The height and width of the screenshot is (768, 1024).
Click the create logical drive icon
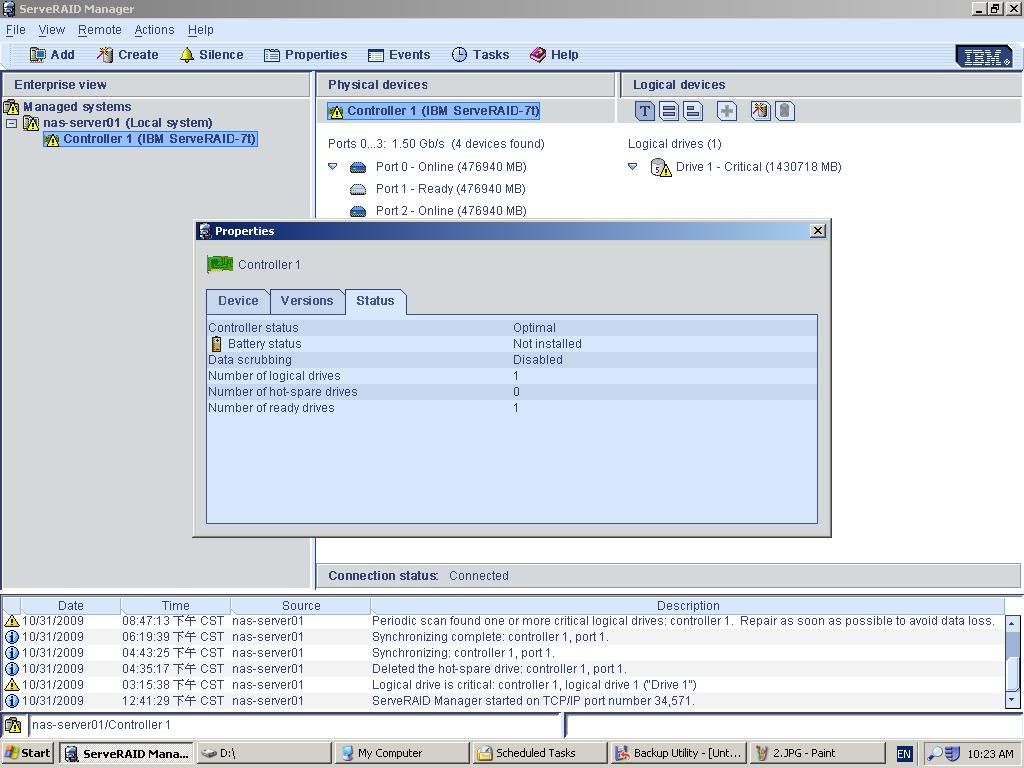click(760, 111)
